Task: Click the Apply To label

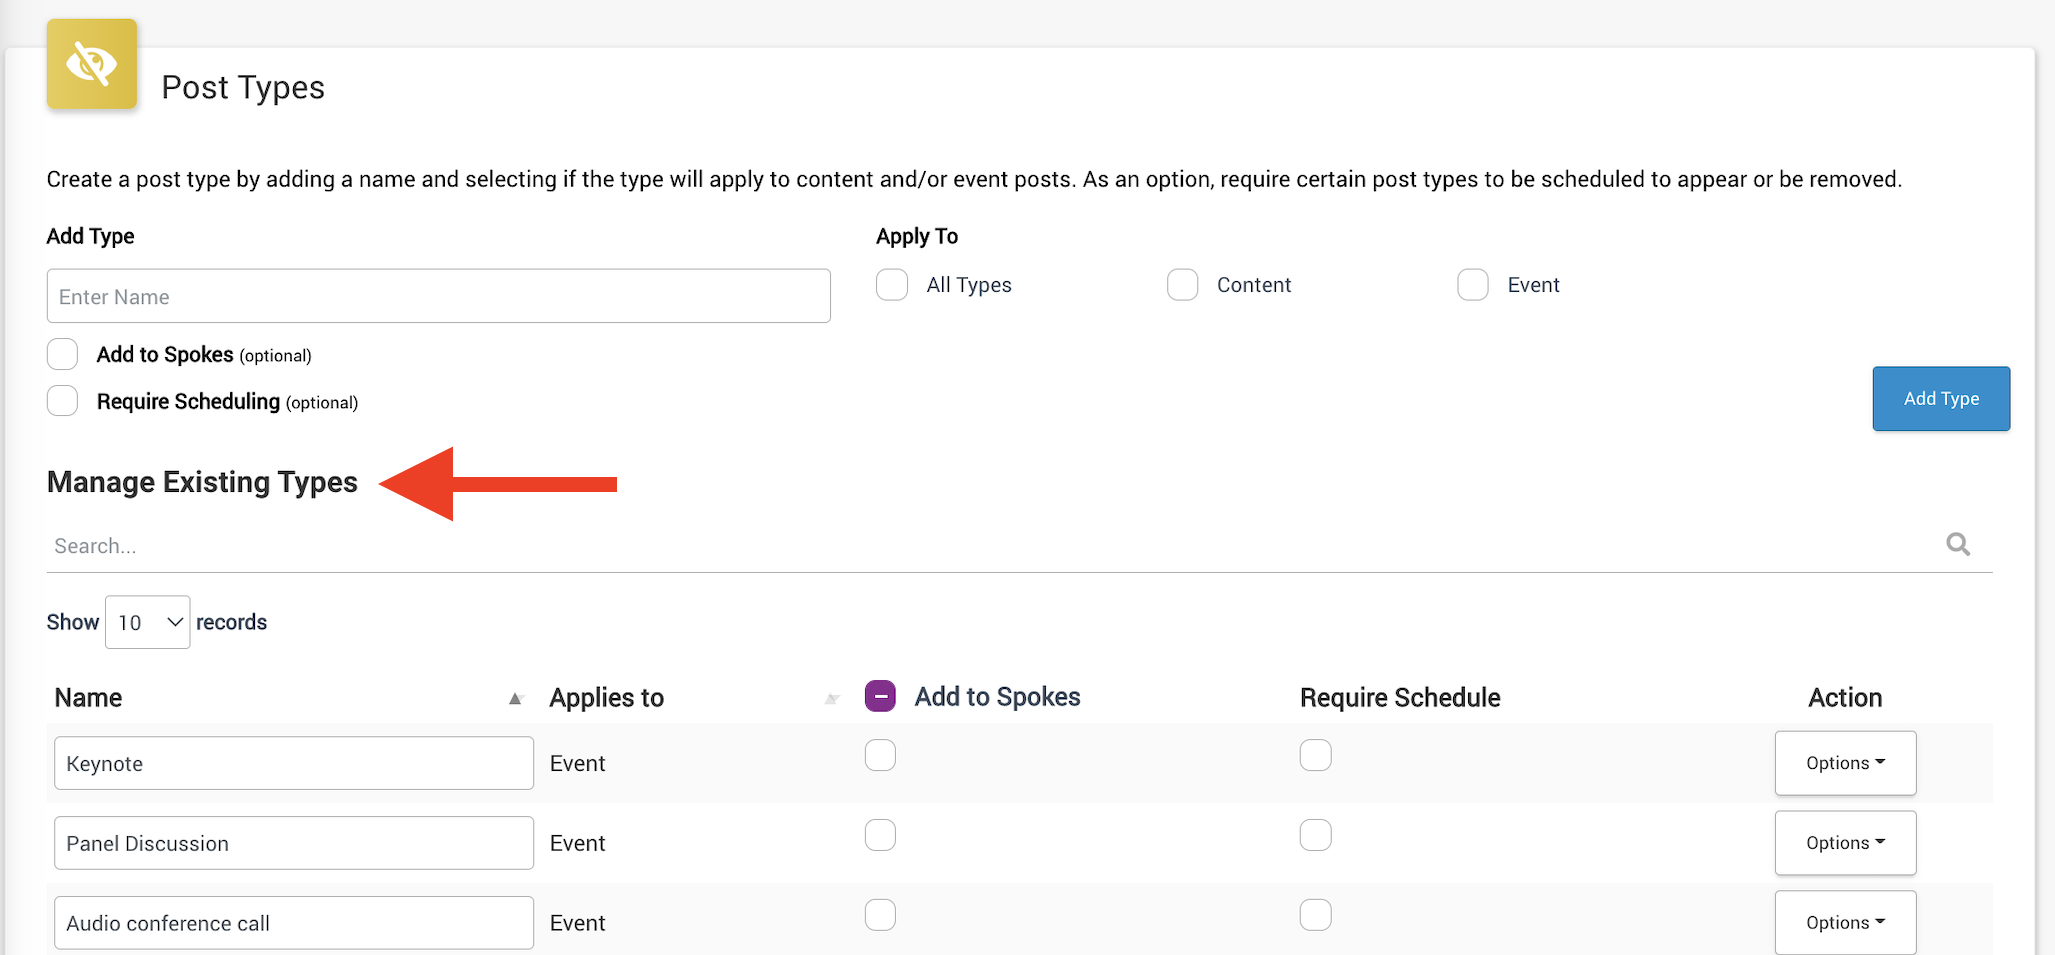Action: click(917, 237)
